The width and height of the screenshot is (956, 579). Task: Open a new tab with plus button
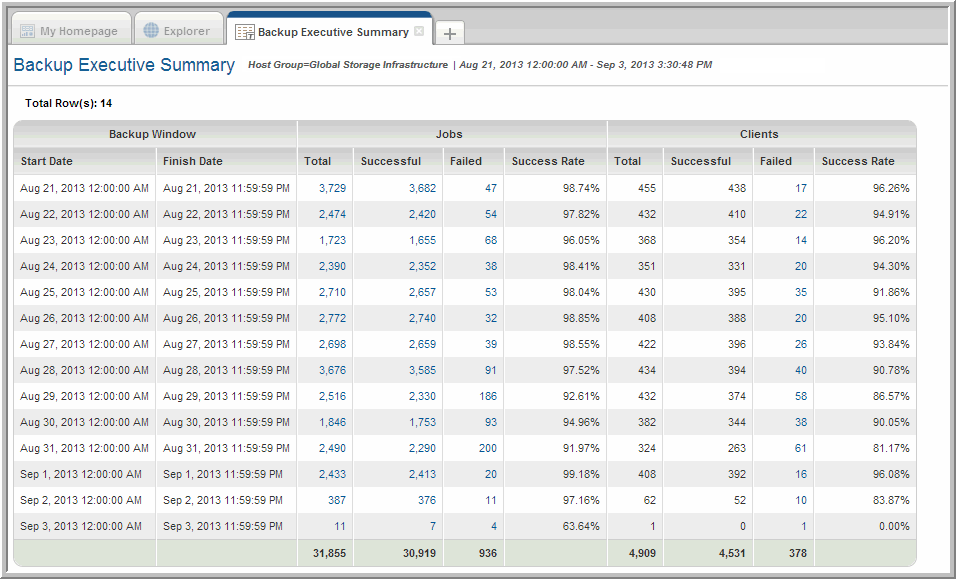click(449, 33)
